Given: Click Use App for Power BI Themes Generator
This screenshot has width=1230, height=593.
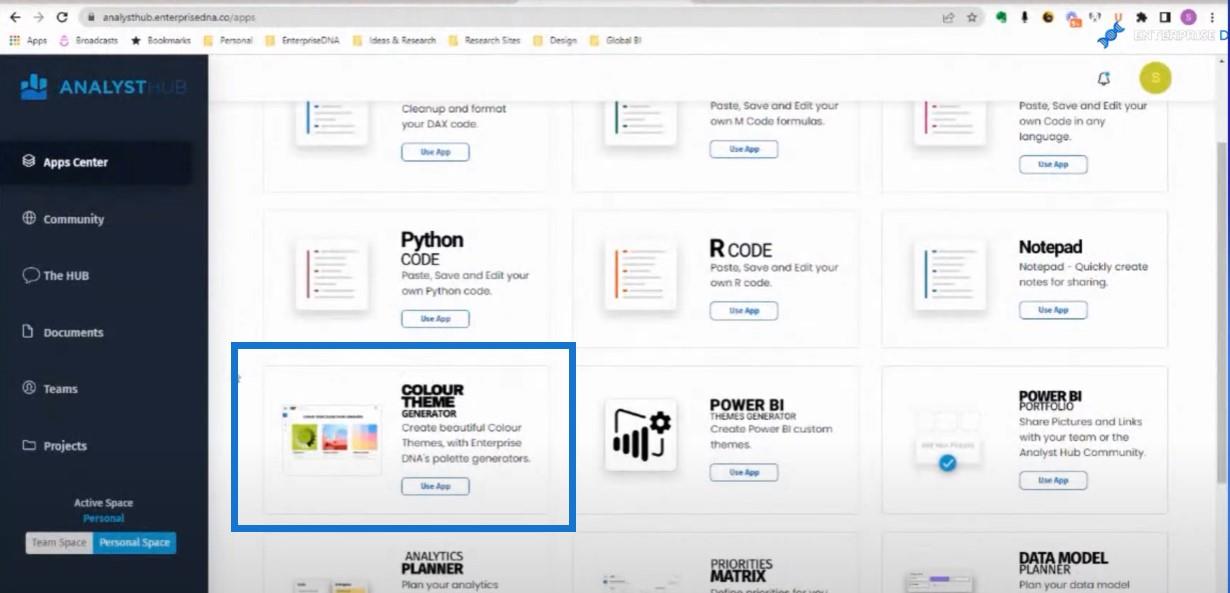Looking at the screenshot, I should pyautogui.click(x=743, y=472).
